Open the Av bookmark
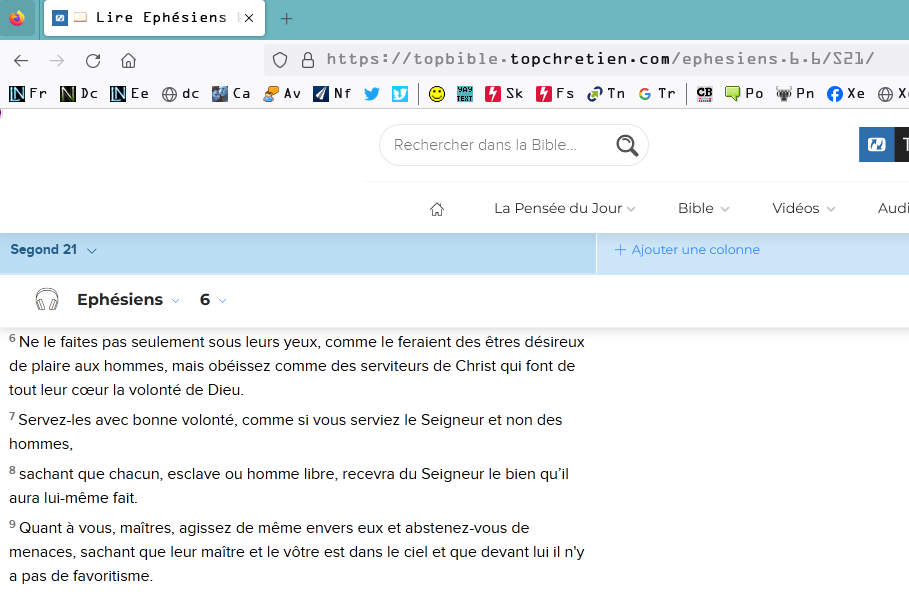The height and width of the screenshot is (592, 909). 281,93
